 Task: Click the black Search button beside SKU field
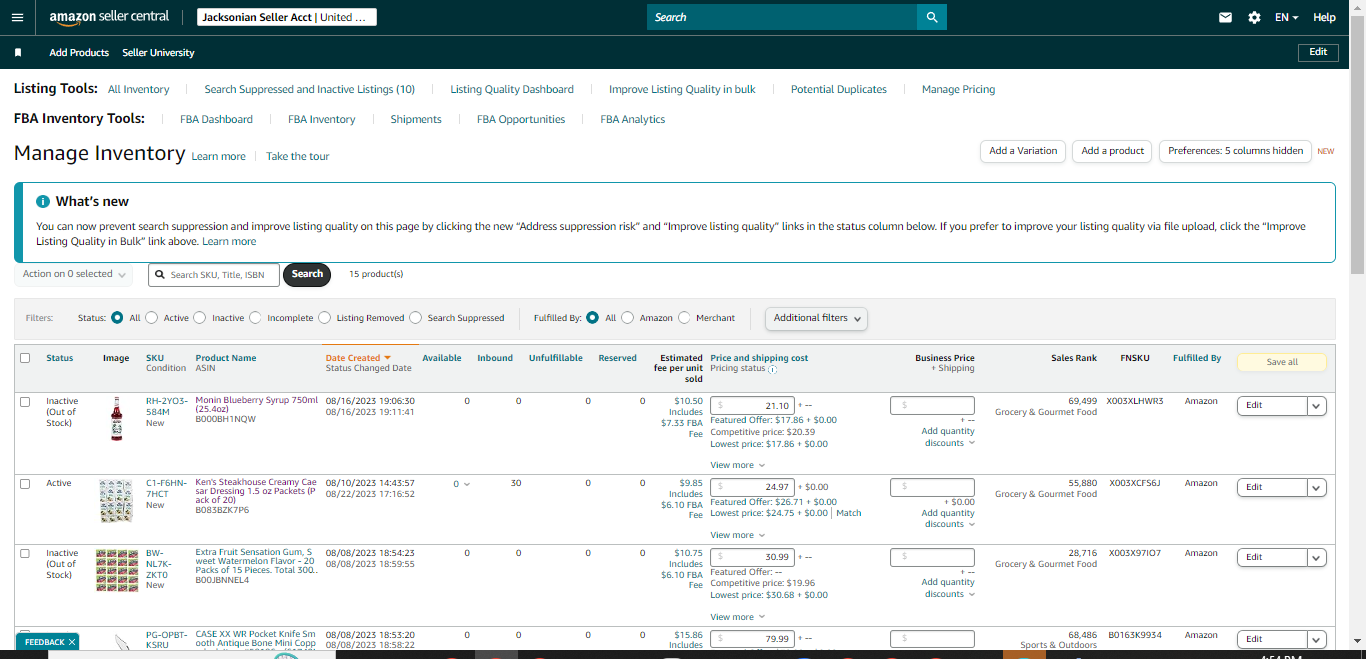coord(307,274)
